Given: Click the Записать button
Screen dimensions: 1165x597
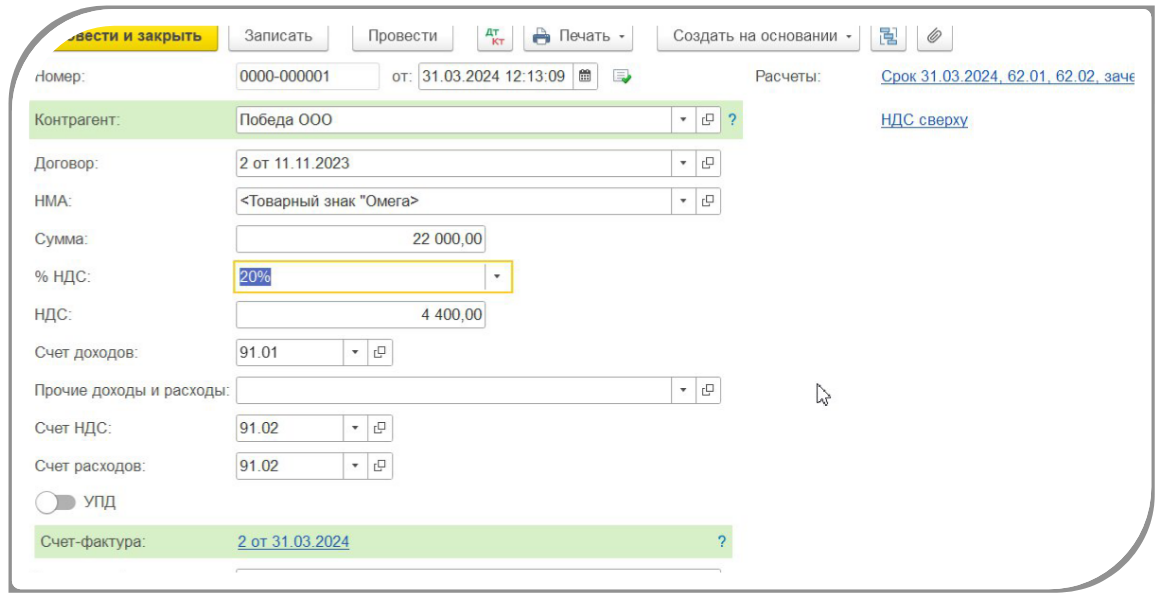Looking at the screenshot, I should (x=279, y=36).
